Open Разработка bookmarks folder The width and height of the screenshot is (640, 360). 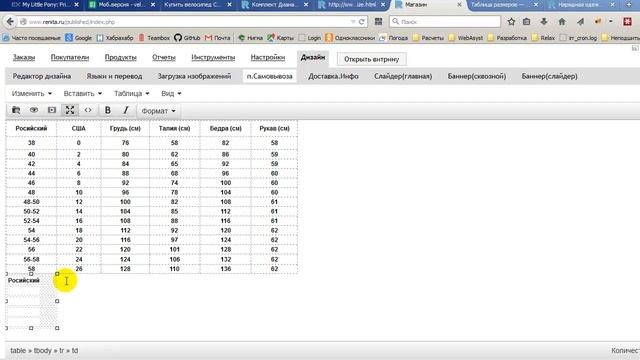point(507,38)
